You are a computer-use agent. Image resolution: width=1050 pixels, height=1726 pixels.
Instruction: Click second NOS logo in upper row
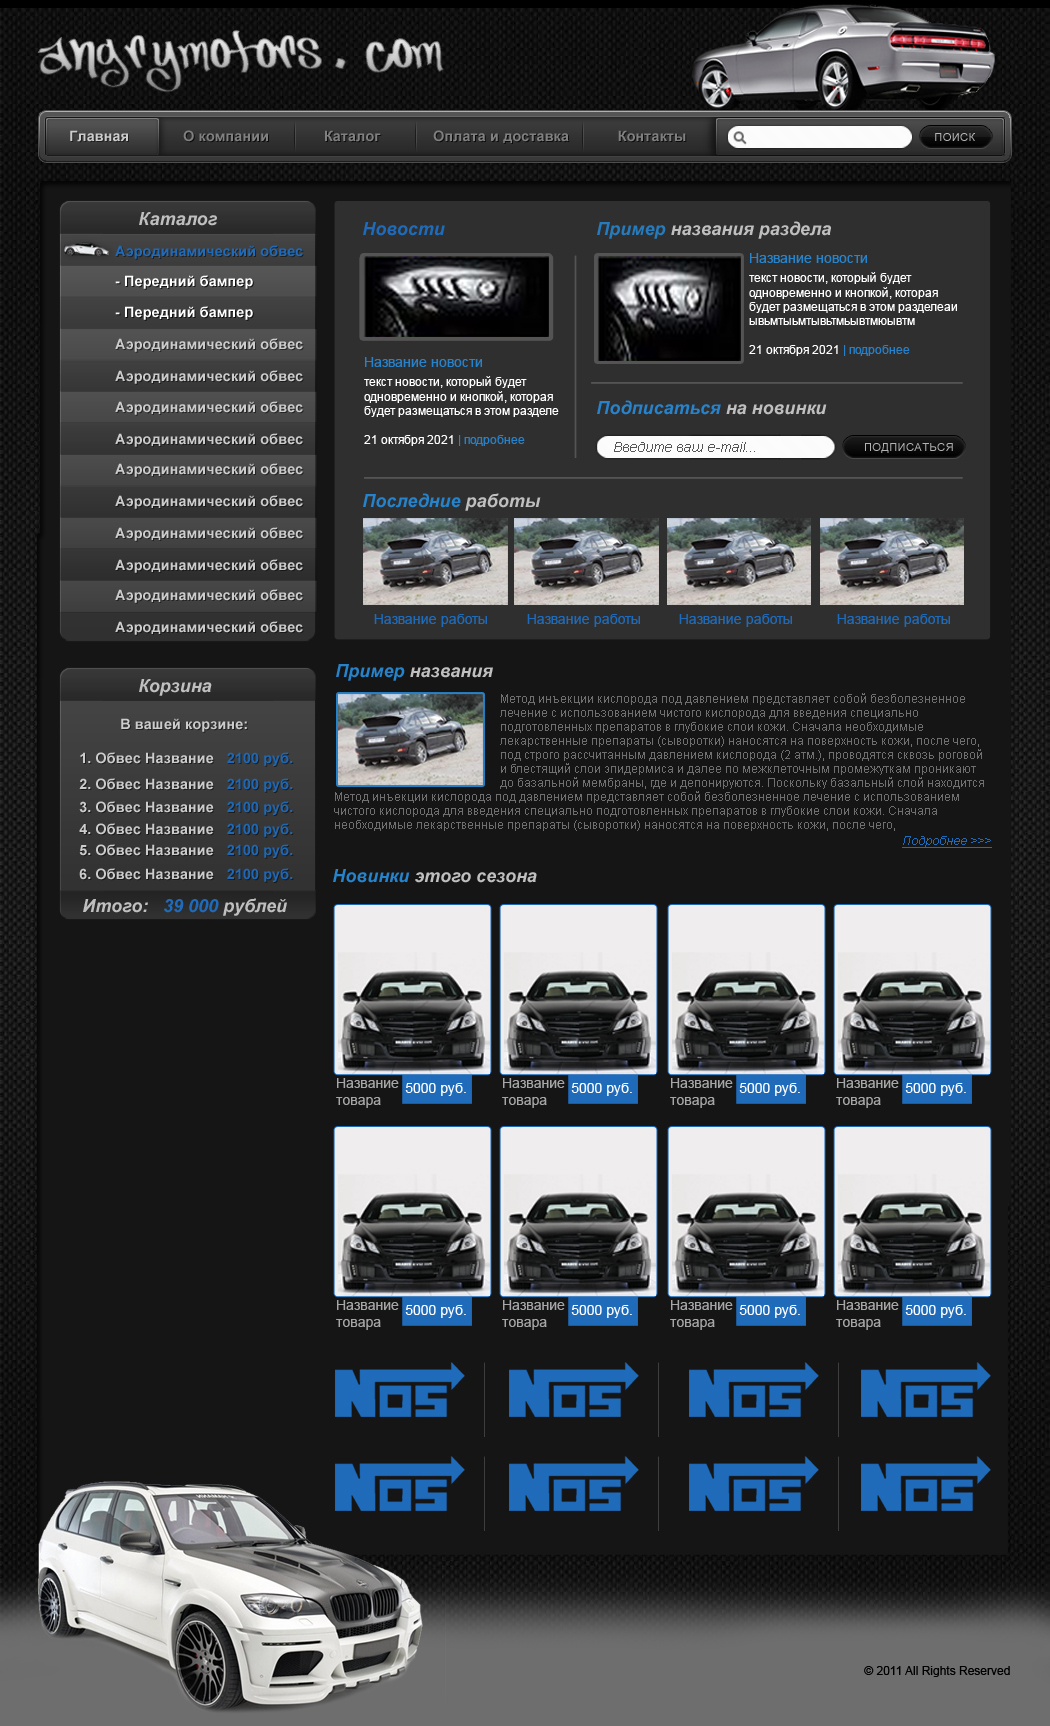(x=573, y=1391)
